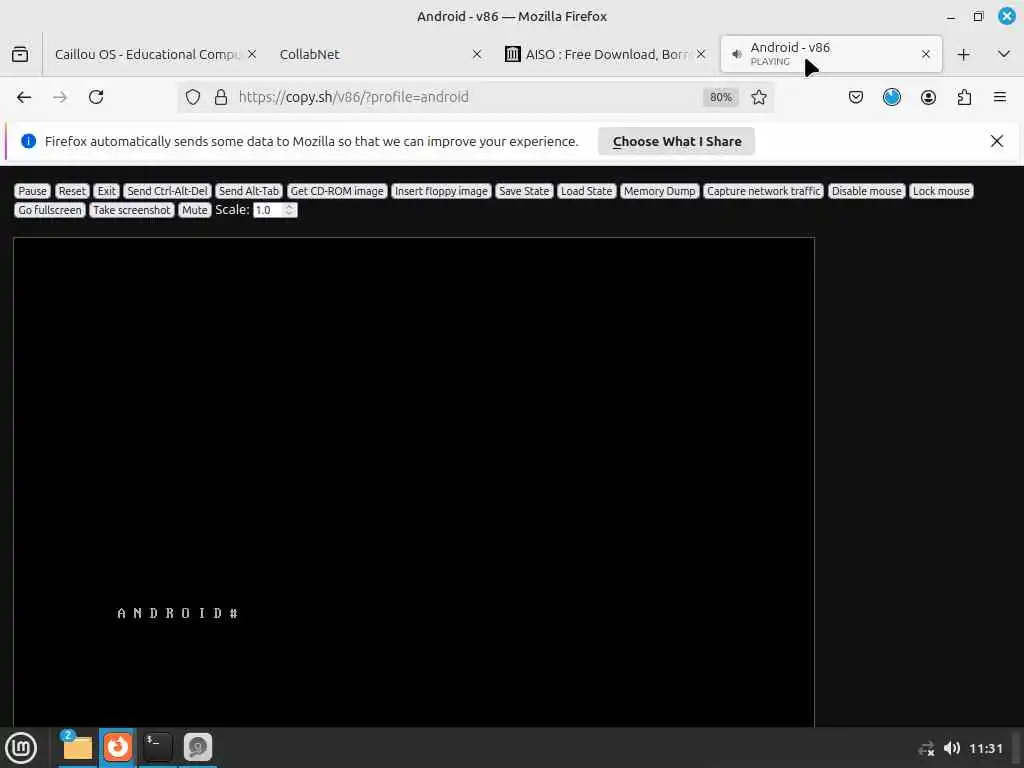Dismiss the Firefox data notification bar
Viewport: 1024px width, 768px height.
pyautogui.click(x=997, y=141)
